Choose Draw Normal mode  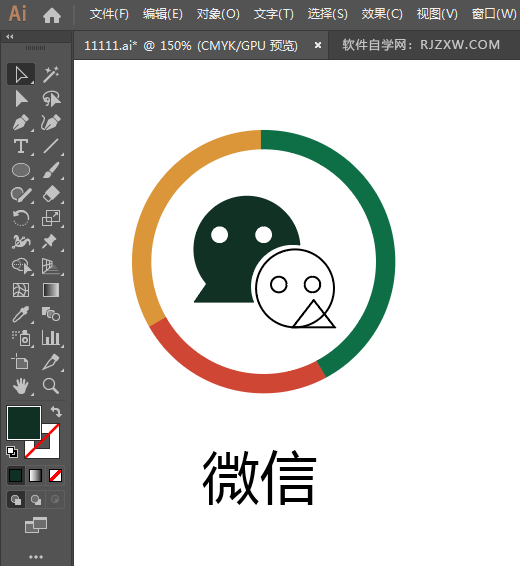pyautogui.click(x=16, y=500)
